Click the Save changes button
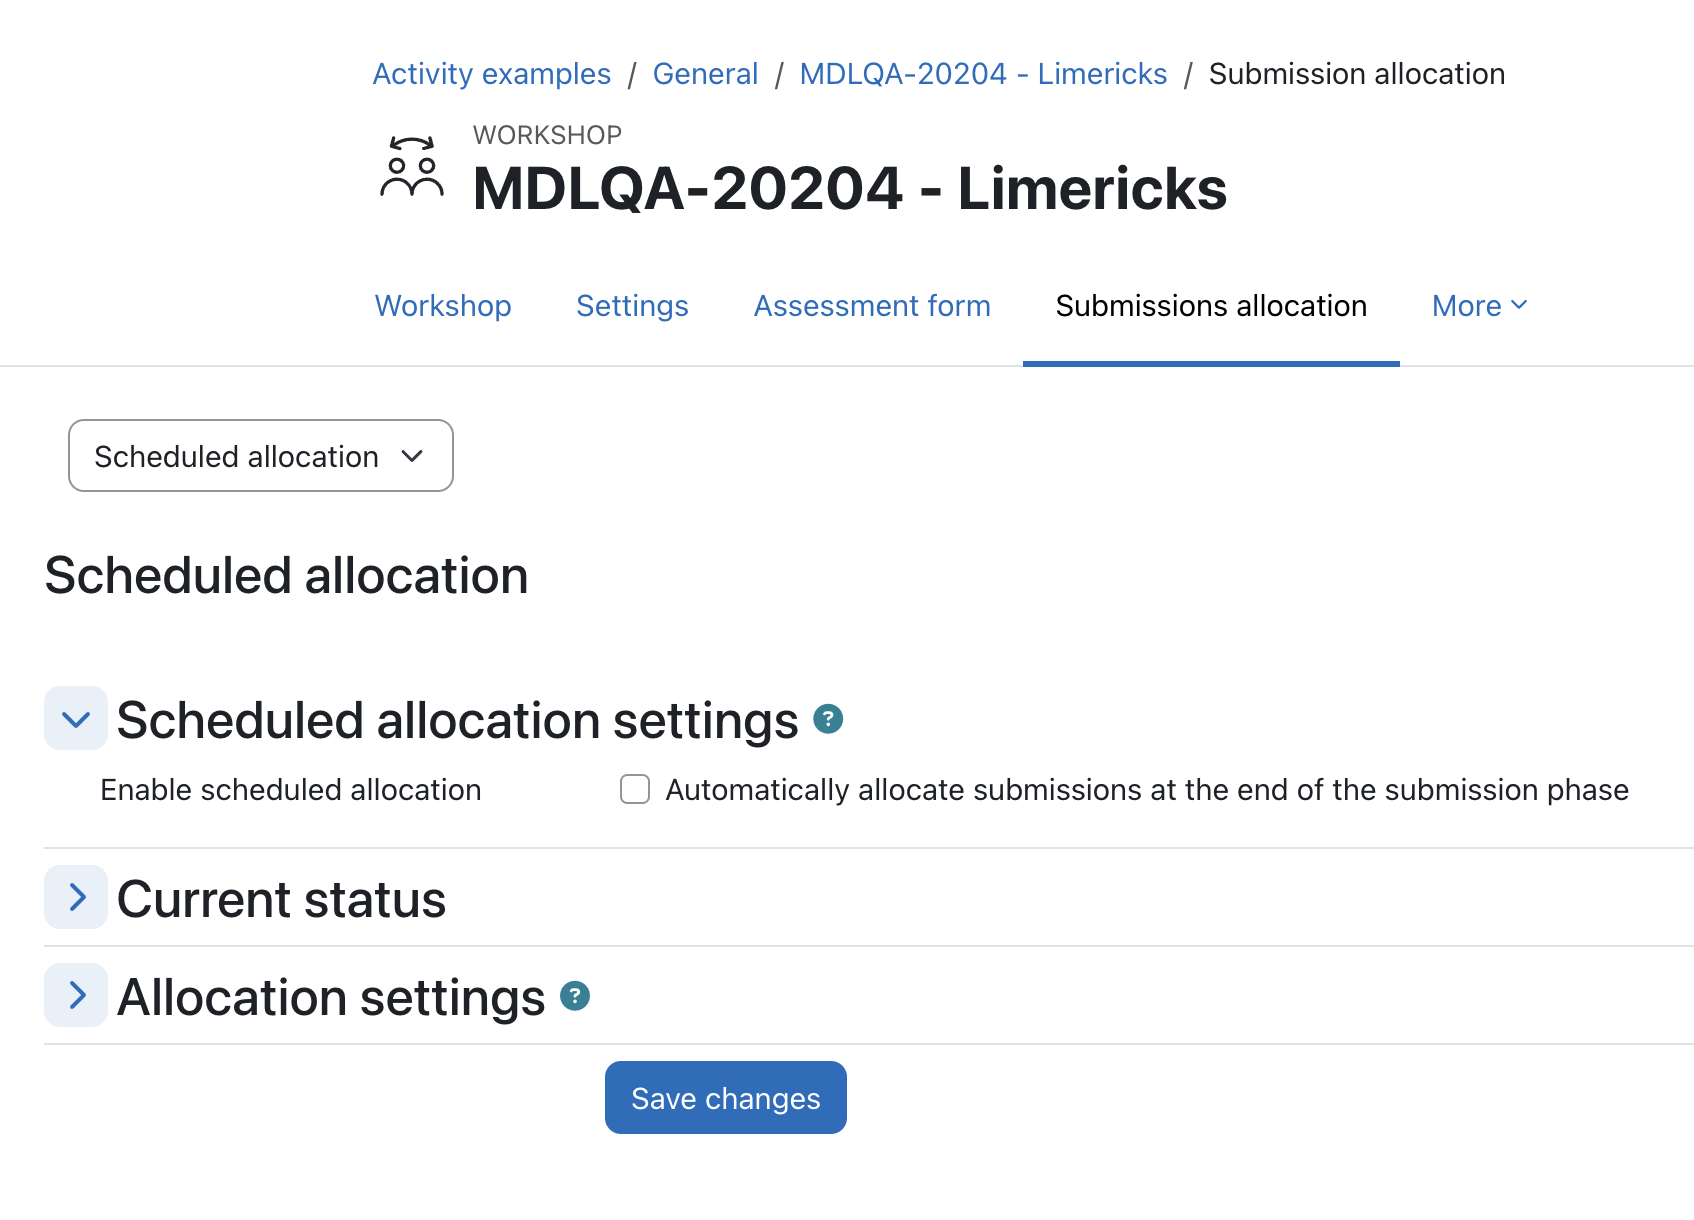The height and width of the screenshot is (1220, 1694). click(x=726, y=1098)
